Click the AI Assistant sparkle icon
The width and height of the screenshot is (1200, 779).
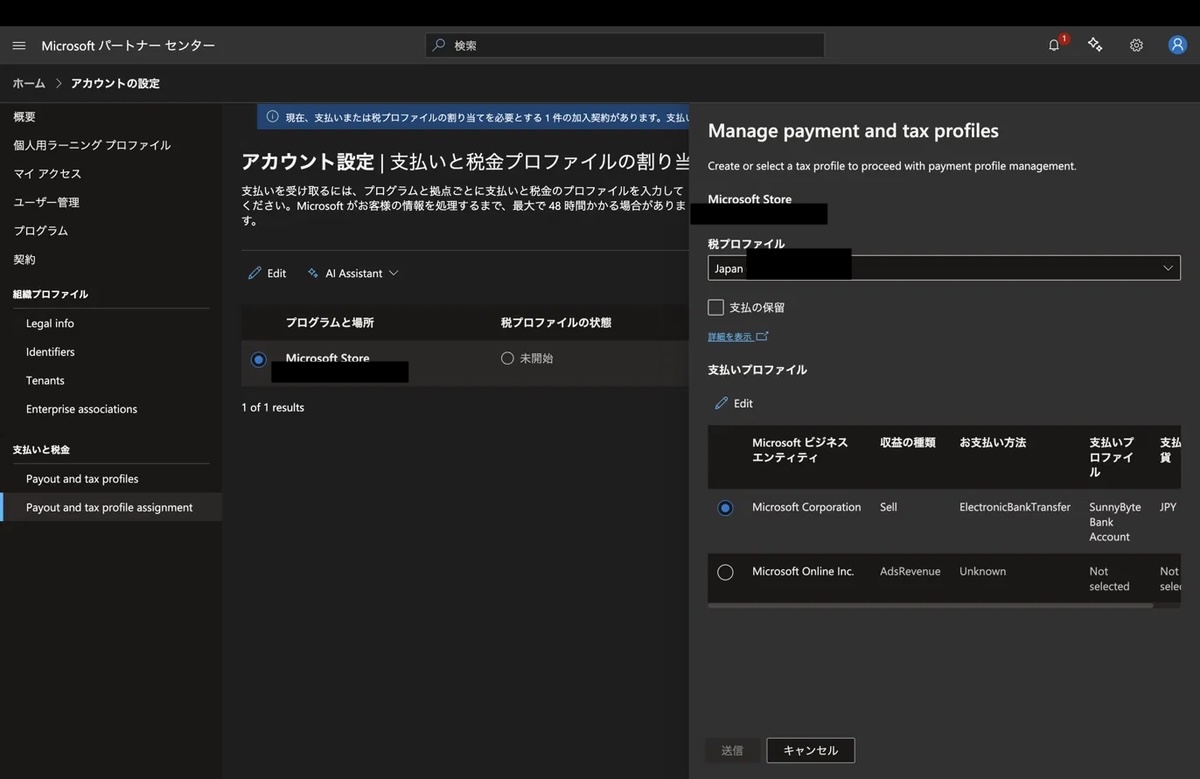click(313, 273)
